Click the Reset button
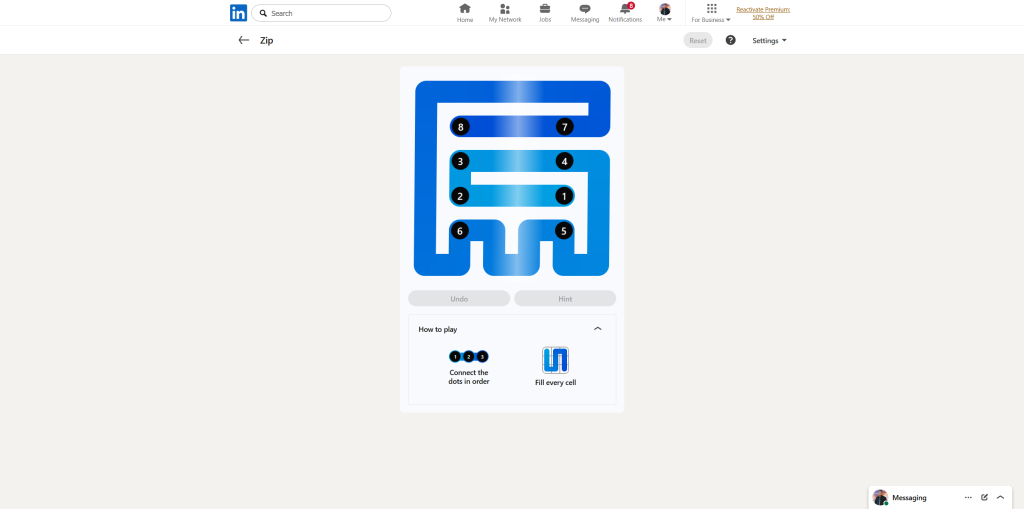The image size is (1024, 509). (698, 40)
